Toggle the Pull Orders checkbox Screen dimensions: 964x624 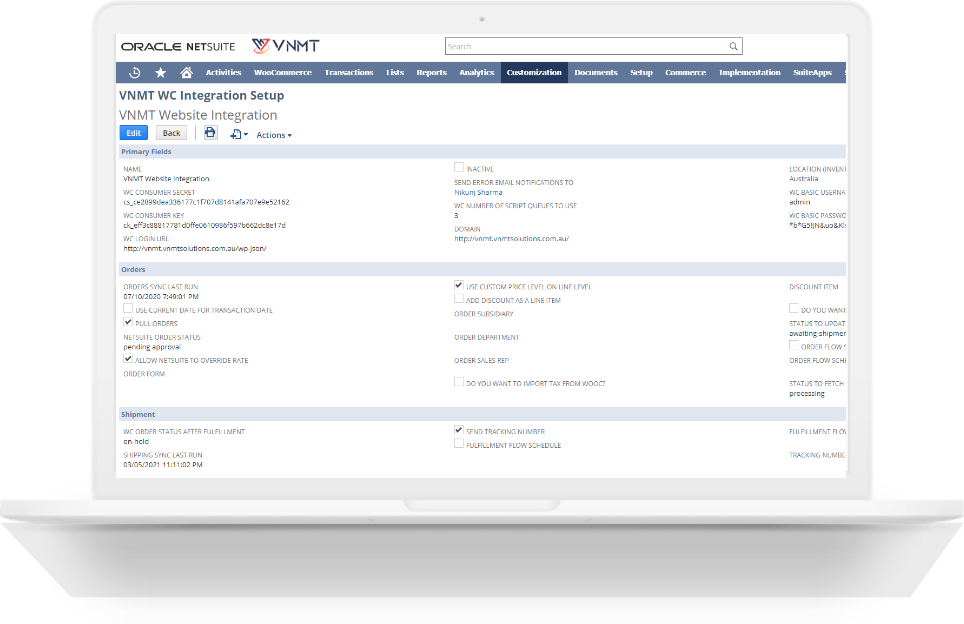128,323
